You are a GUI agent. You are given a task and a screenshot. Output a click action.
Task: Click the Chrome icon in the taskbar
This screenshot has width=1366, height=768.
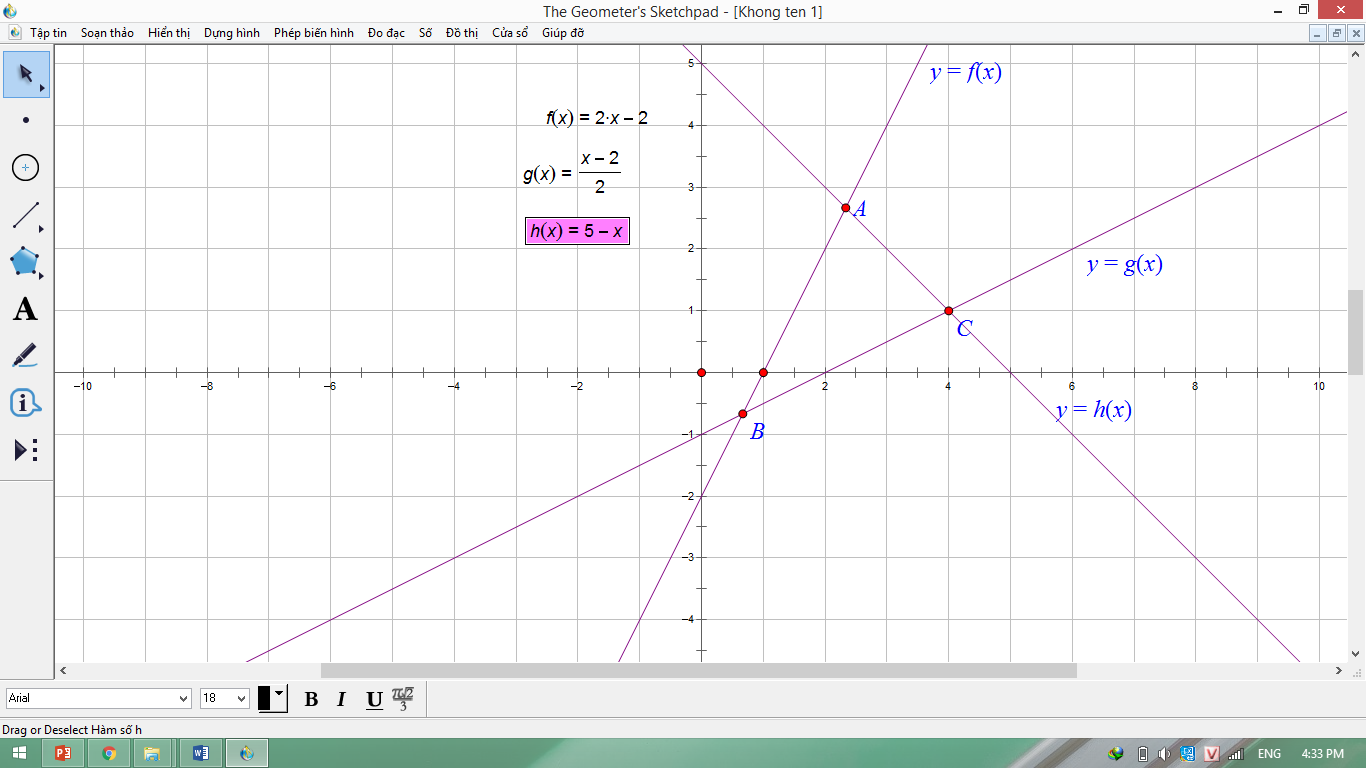108,753
